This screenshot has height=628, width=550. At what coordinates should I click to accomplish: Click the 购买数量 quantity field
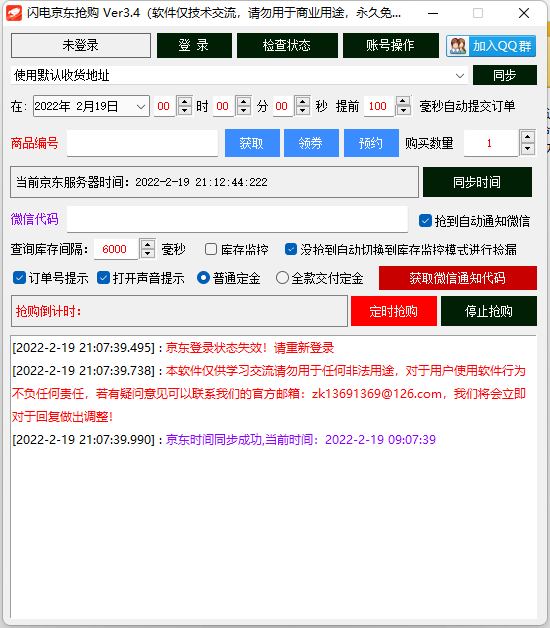coord(491,143)
